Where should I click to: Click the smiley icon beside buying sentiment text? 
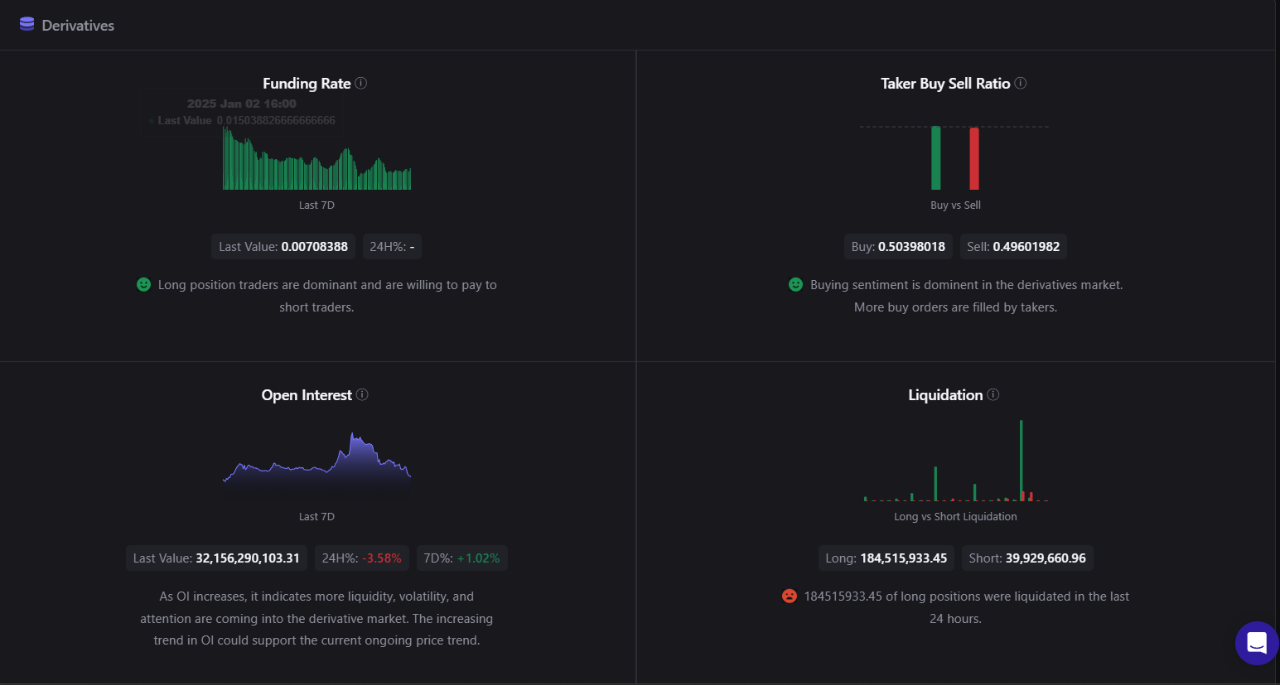tap(795, 284)
